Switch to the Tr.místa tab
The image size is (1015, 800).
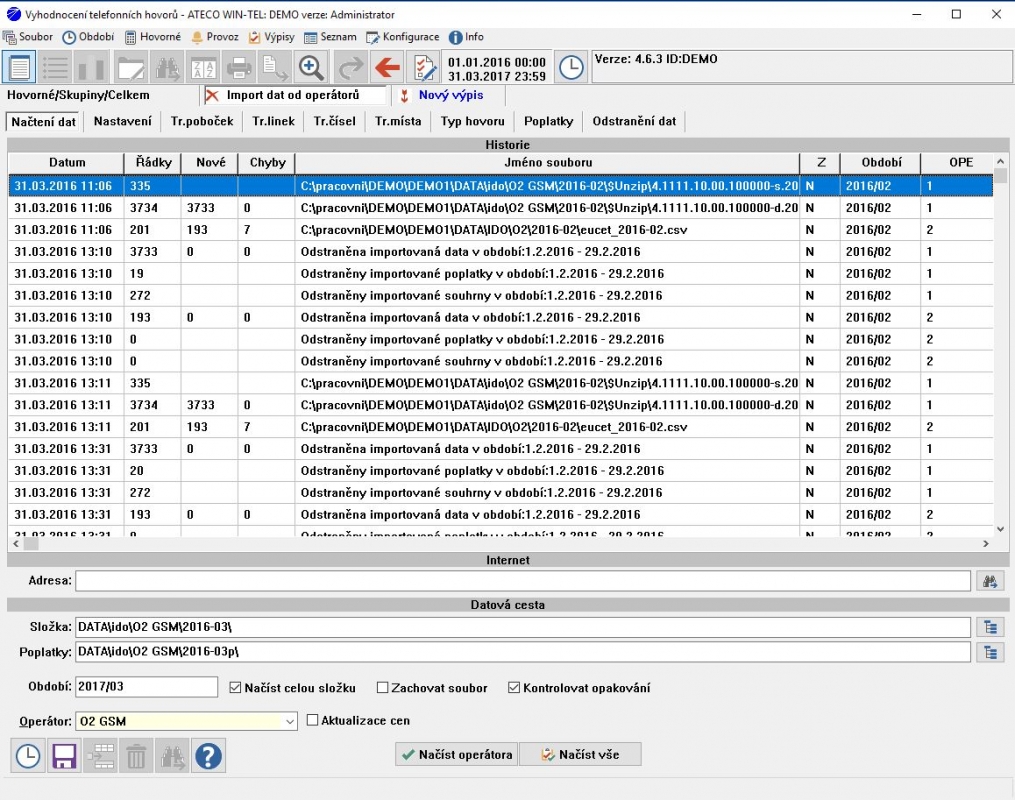click(398, 121)
